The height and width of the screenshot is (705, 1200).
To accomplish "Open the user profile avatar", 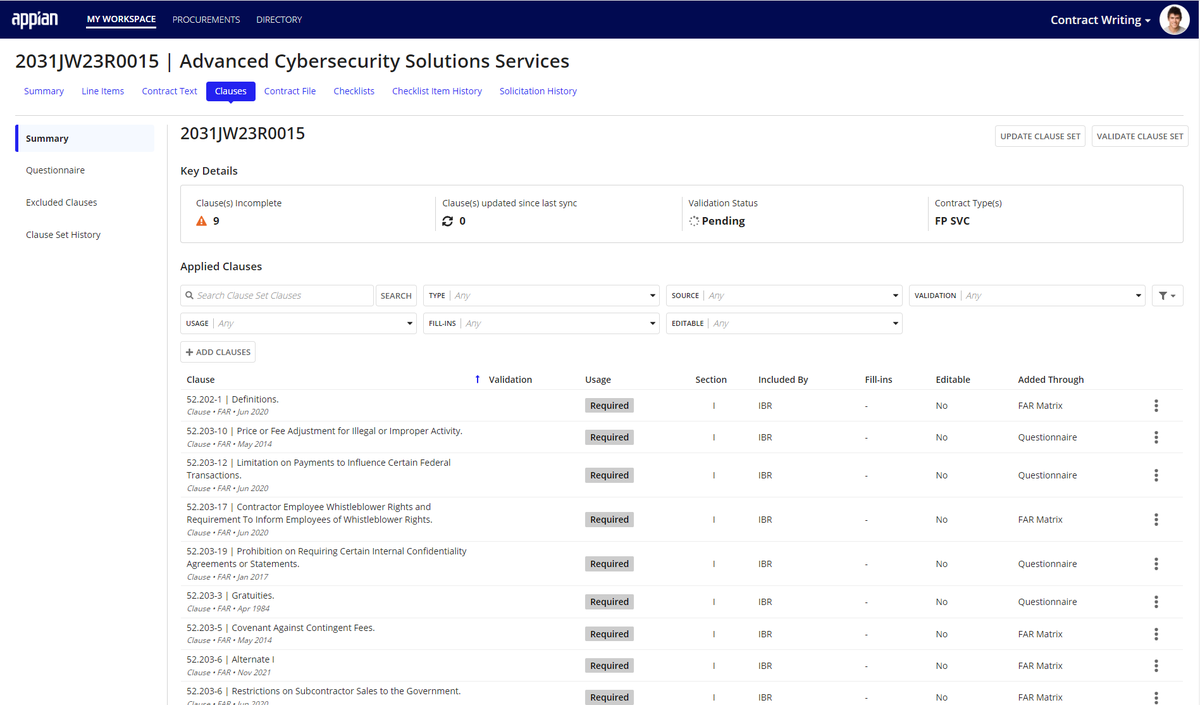I will pos(1174,19).
